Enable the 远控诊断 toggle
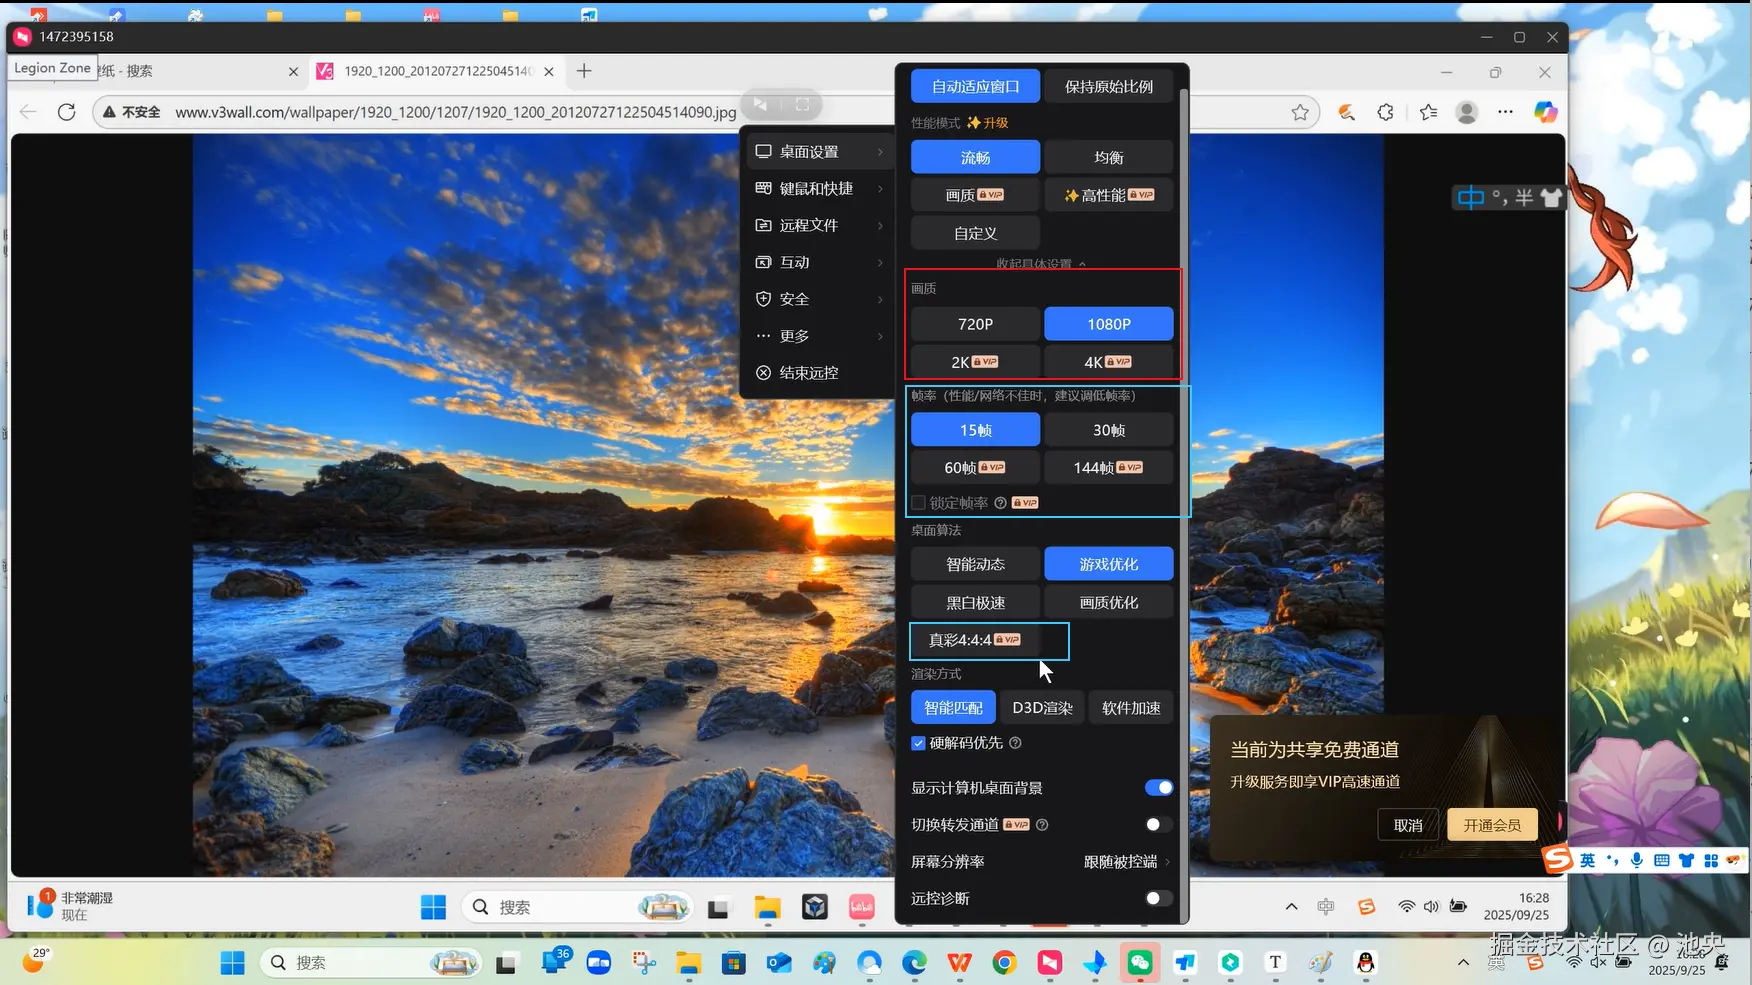This screenshot has height=985, width=1752. [1159, 898]
